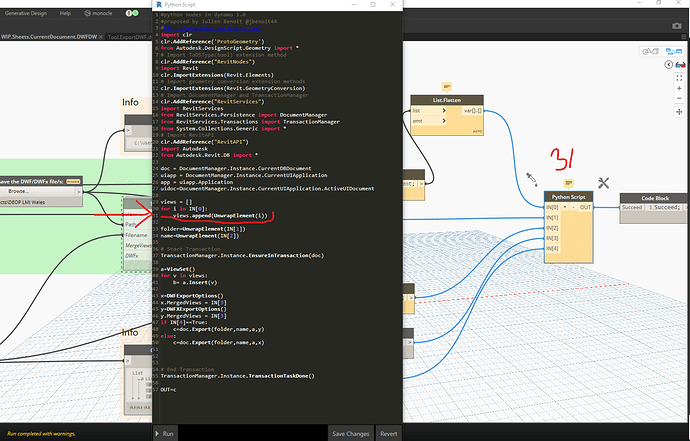
Task: Switch to 3D background preview navigation
Action: point(650,51)
